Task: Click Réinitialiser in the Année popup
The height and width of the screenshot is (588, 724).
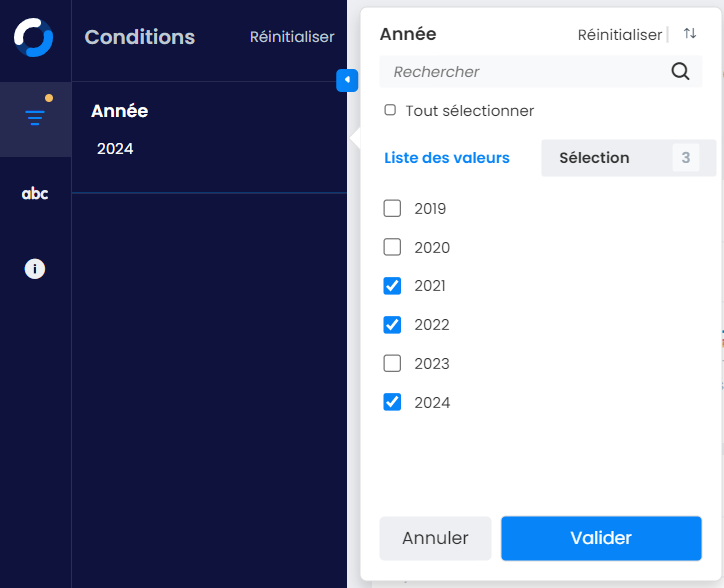Action: click(620, 35)
